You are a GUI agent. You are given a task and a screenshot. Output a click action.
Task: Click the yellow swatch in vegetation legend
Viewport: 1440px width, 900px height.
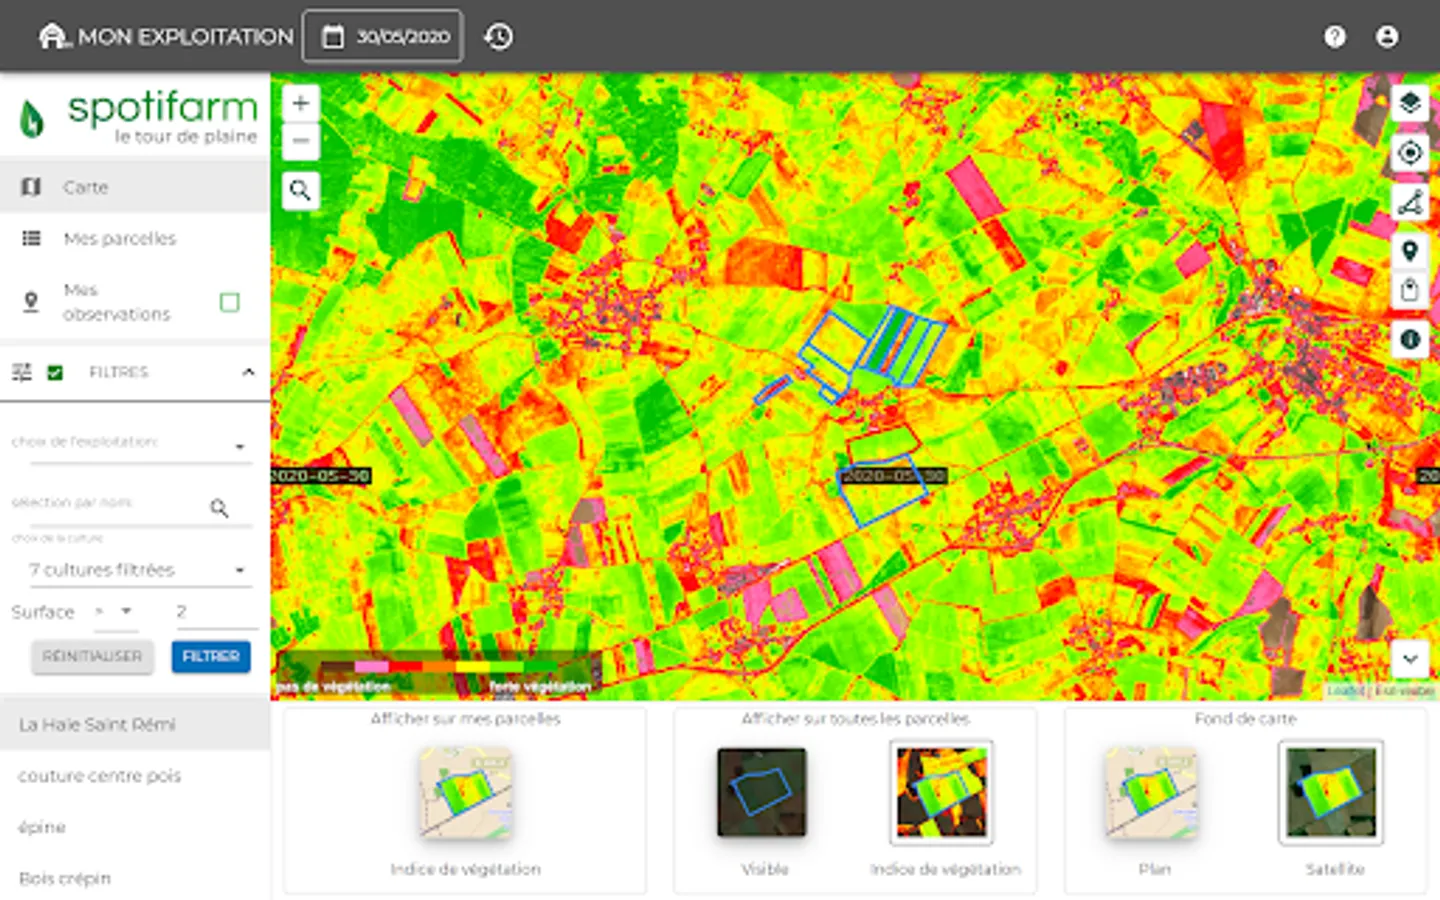473,666
